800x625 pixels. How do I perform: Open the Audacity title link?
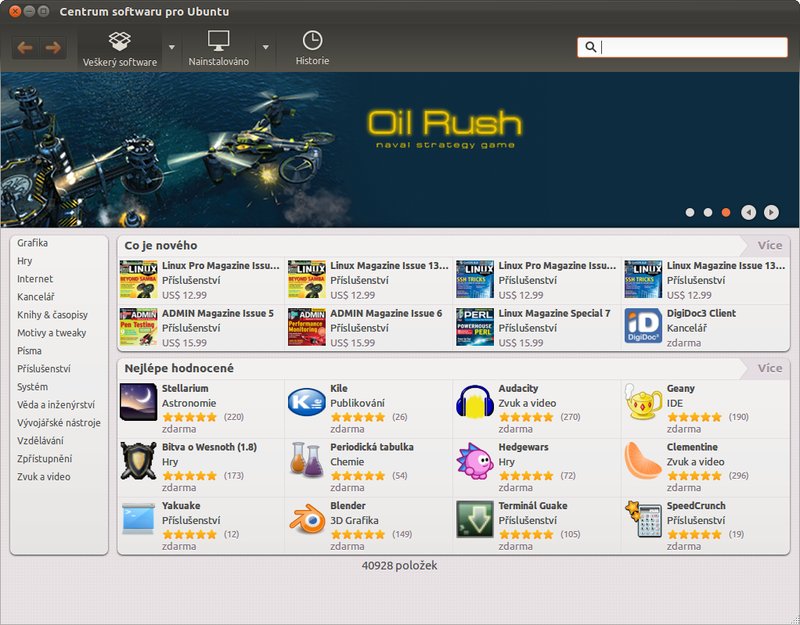coord(518,388)
